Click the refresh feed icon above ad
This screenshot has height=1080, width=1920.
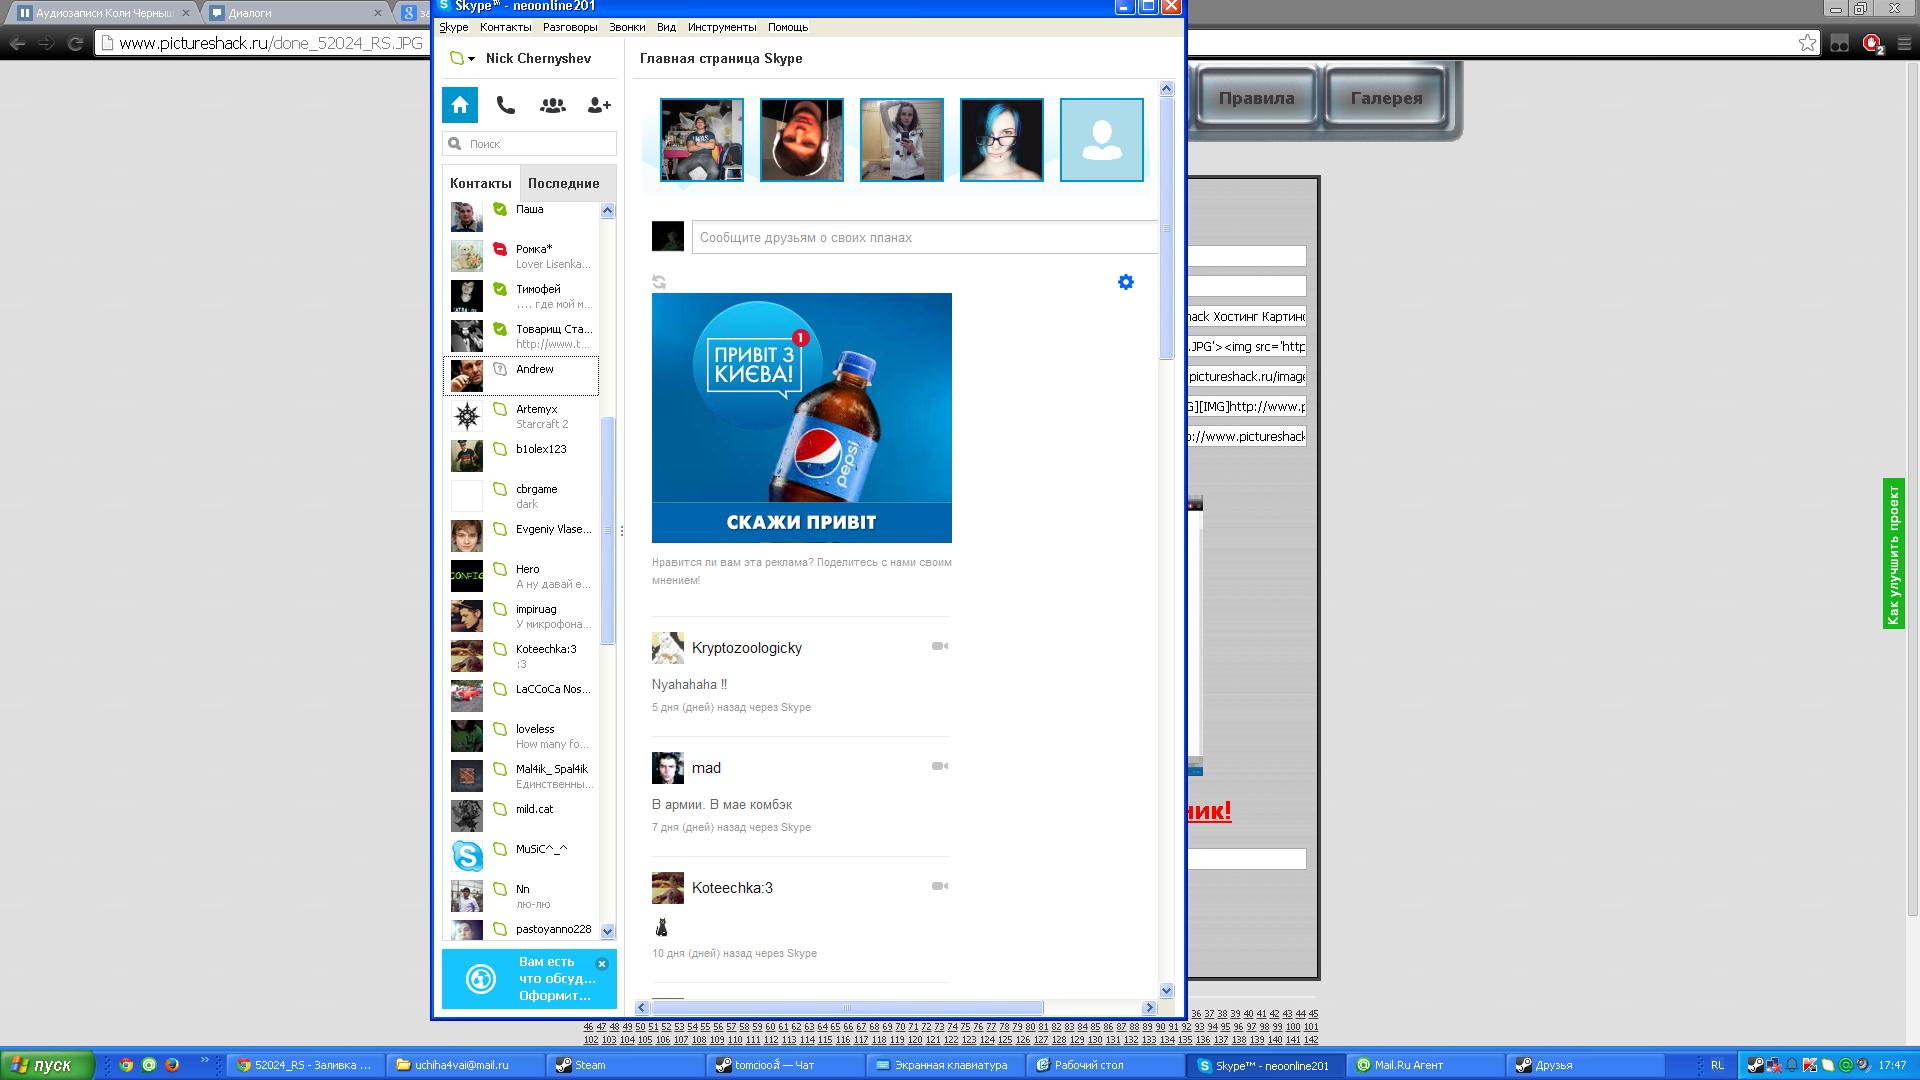point(659,282)
